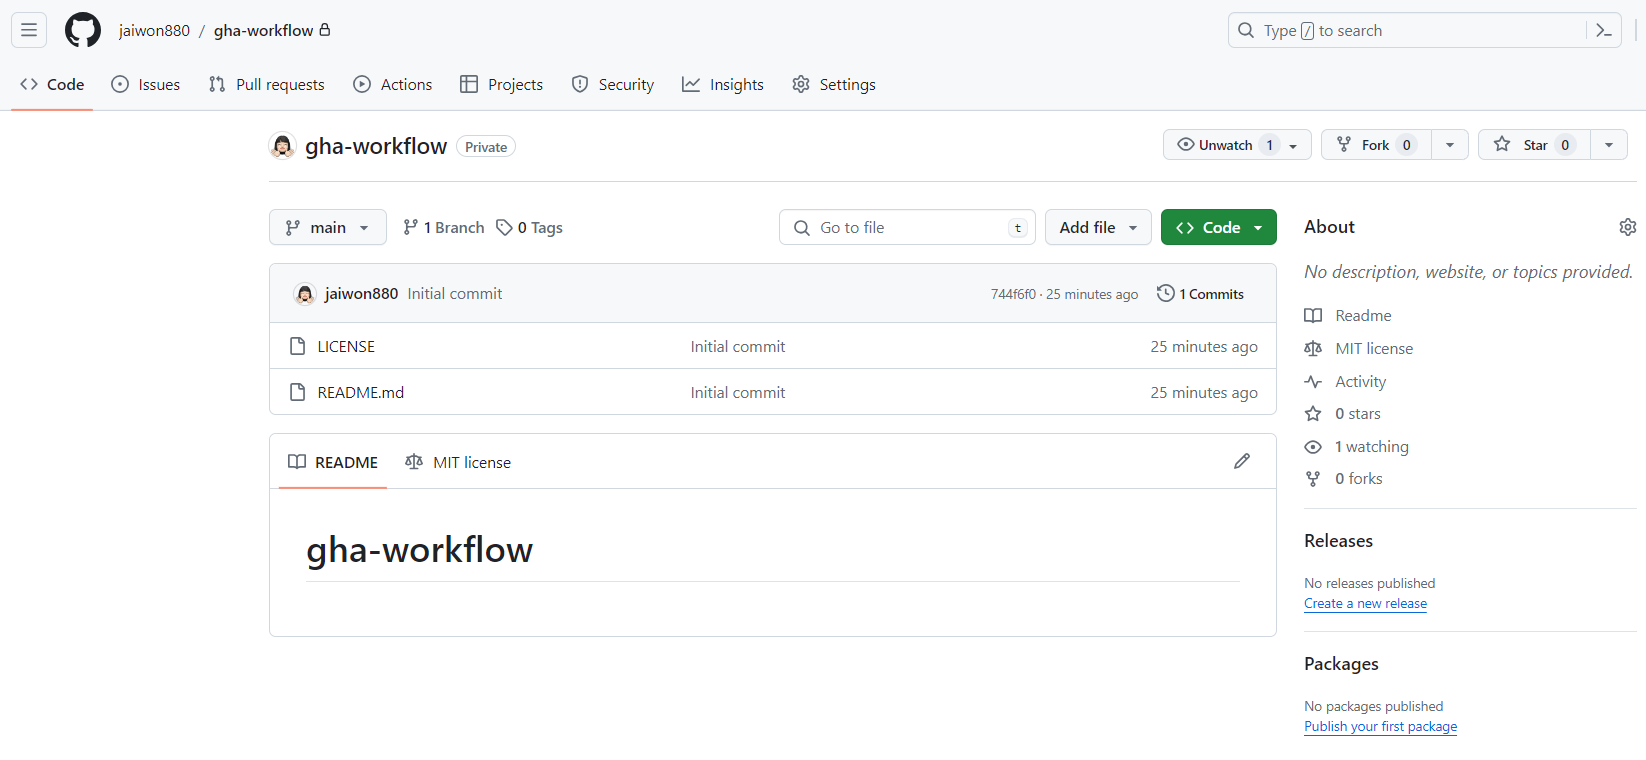Viewport: 1646px width, 760px height.
Task: Click the LICENSE file icon
Action: 297,346
